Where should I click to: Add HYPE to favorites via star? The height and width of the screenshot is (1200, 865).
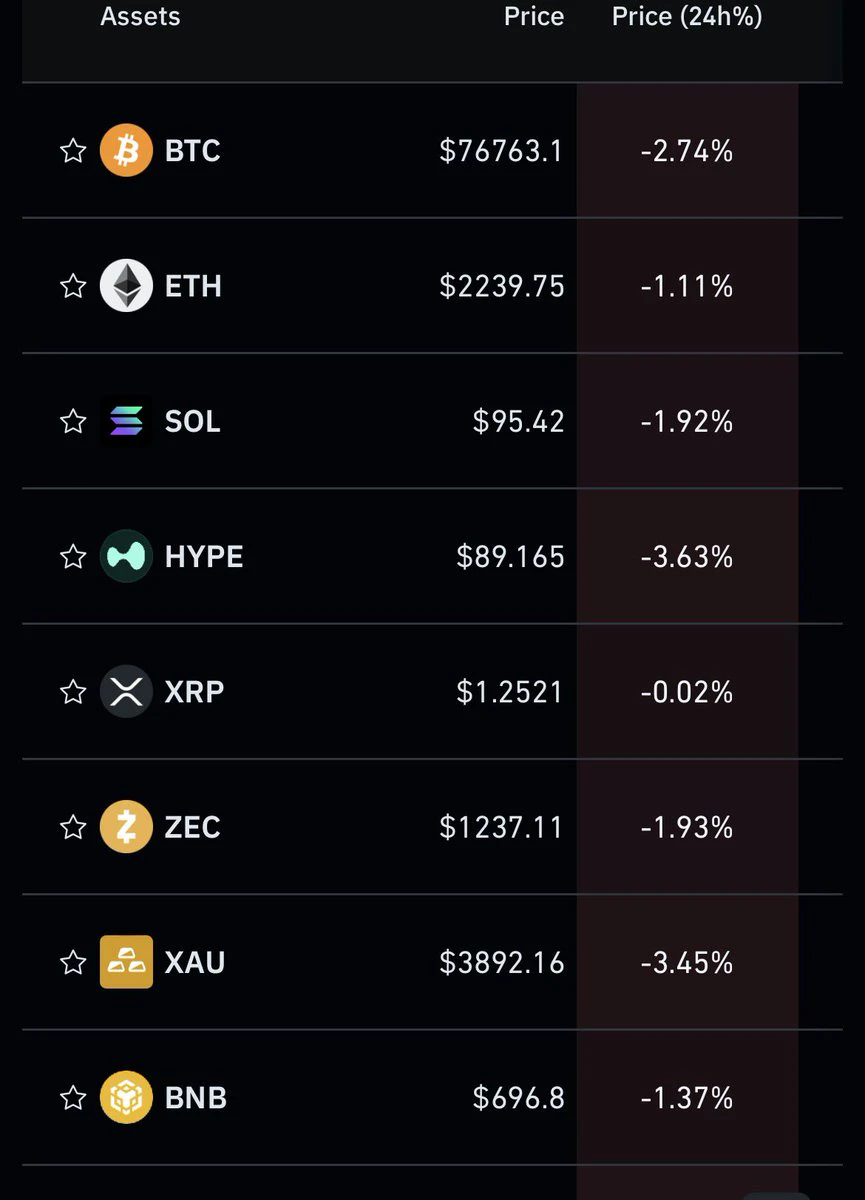tap(73, 556)
